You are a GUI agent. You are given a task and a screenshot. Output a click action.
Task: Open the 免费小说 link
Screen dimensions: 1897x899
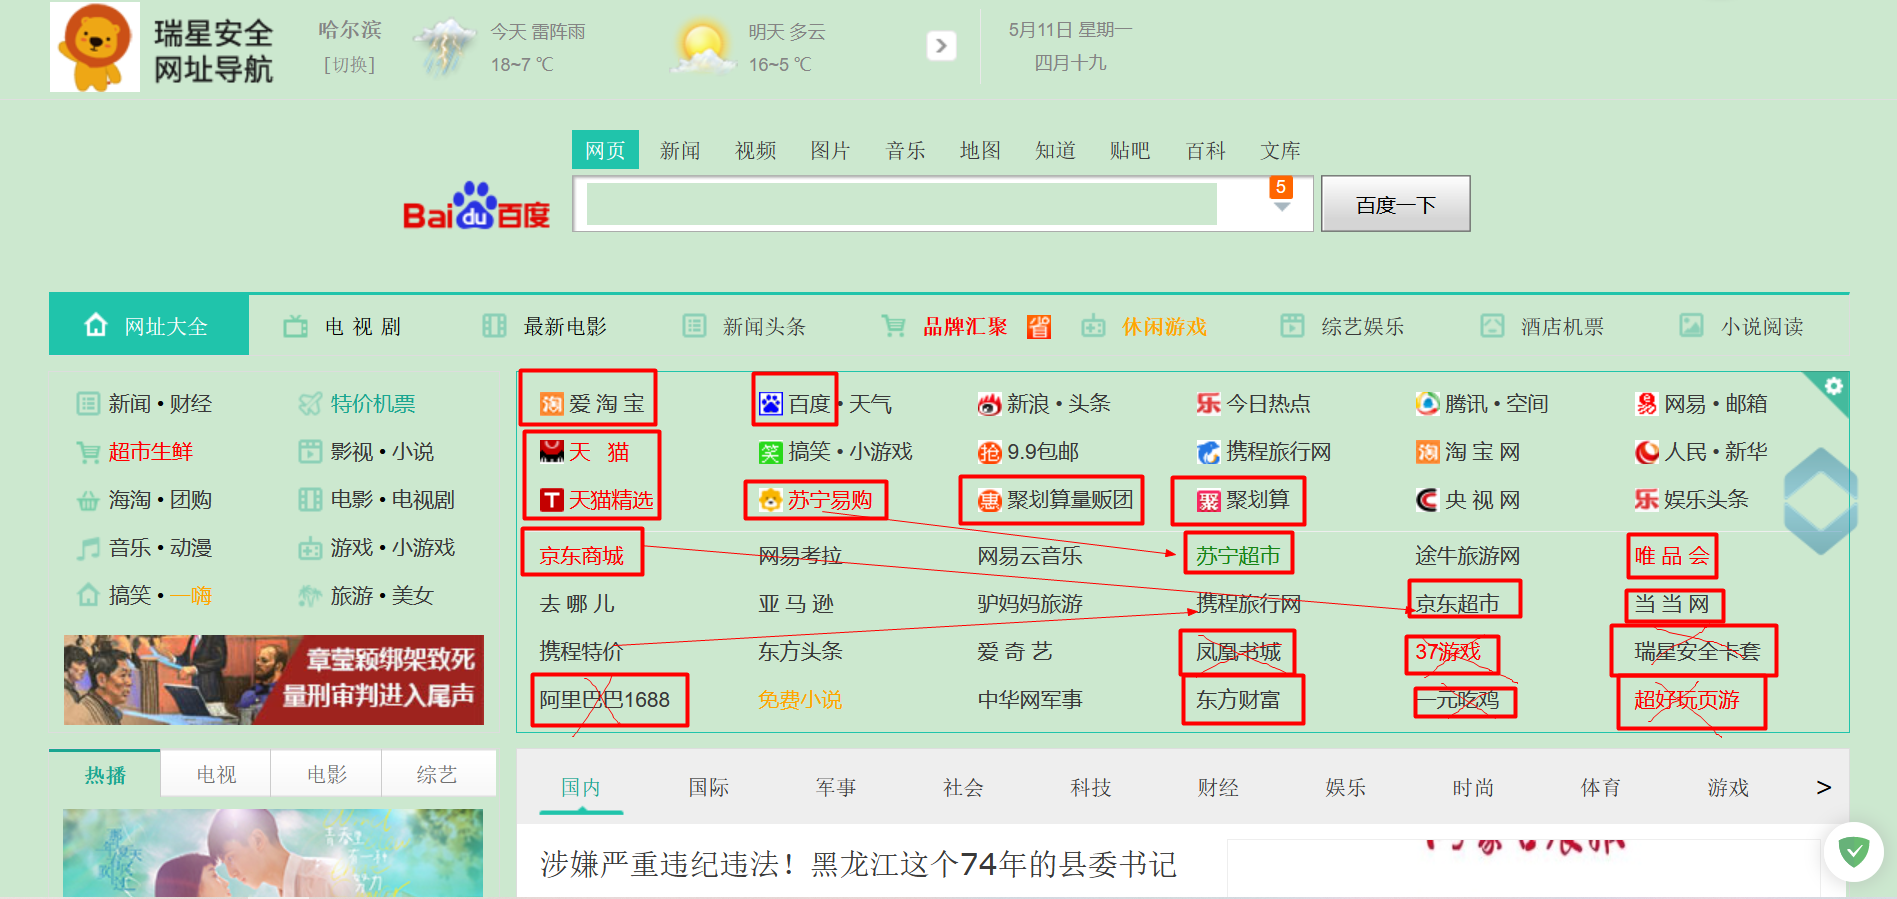[x=800, y=699]
